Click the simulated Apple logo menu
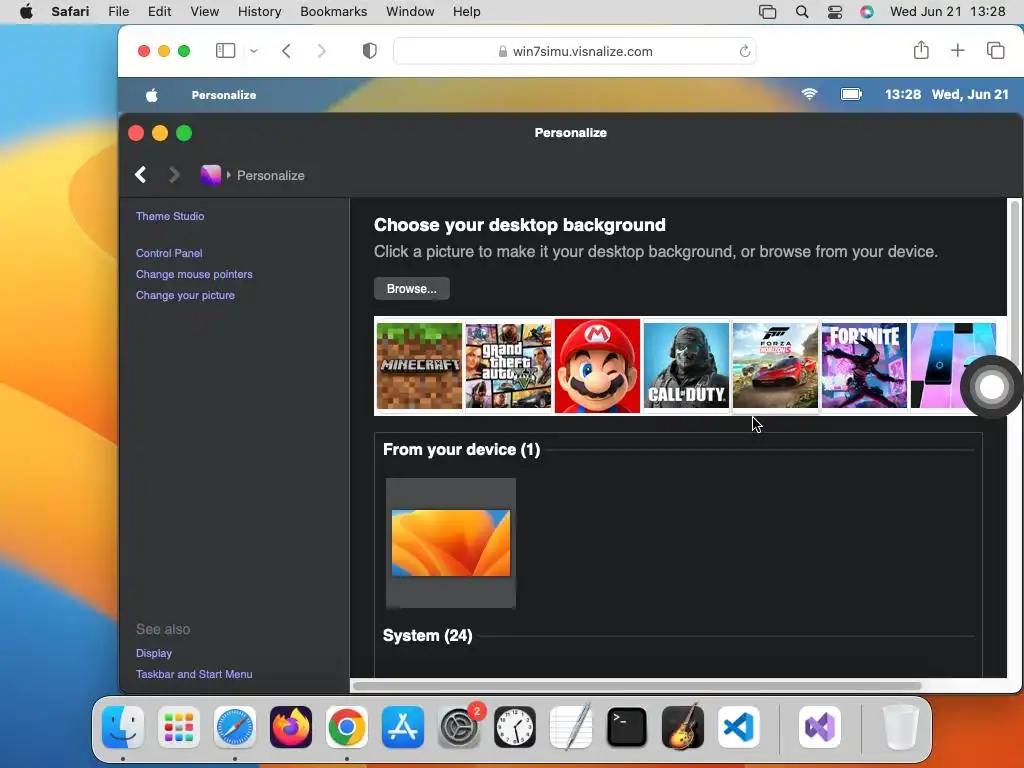The width and height of the screenshot is (1024, 768). (x=152, y=95)
